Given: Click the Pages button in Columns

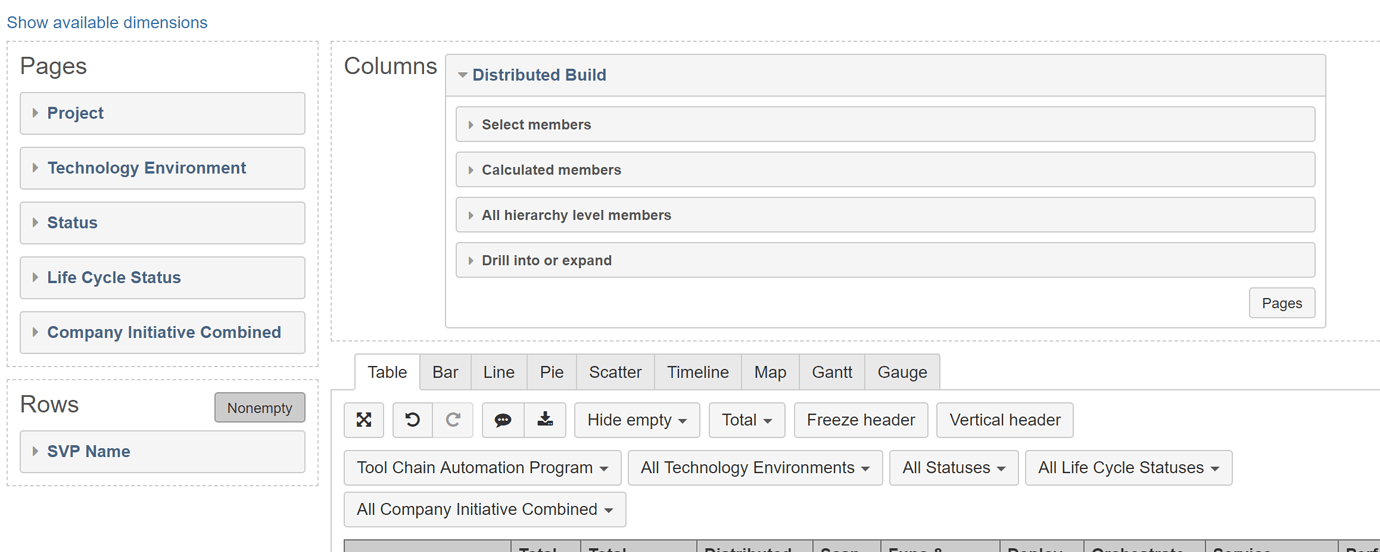Looking at the screenshot, I should [1281, 303].
